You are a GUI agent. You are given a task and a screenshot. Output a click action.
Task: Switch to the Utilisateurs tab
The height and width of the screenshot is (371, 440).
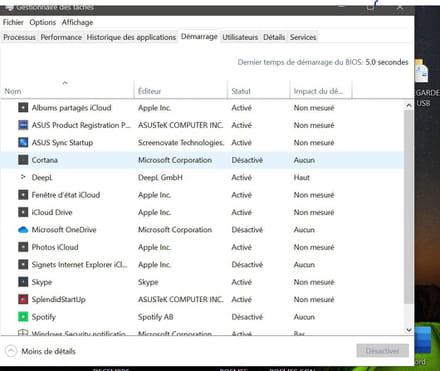click(x=240, y=37)
